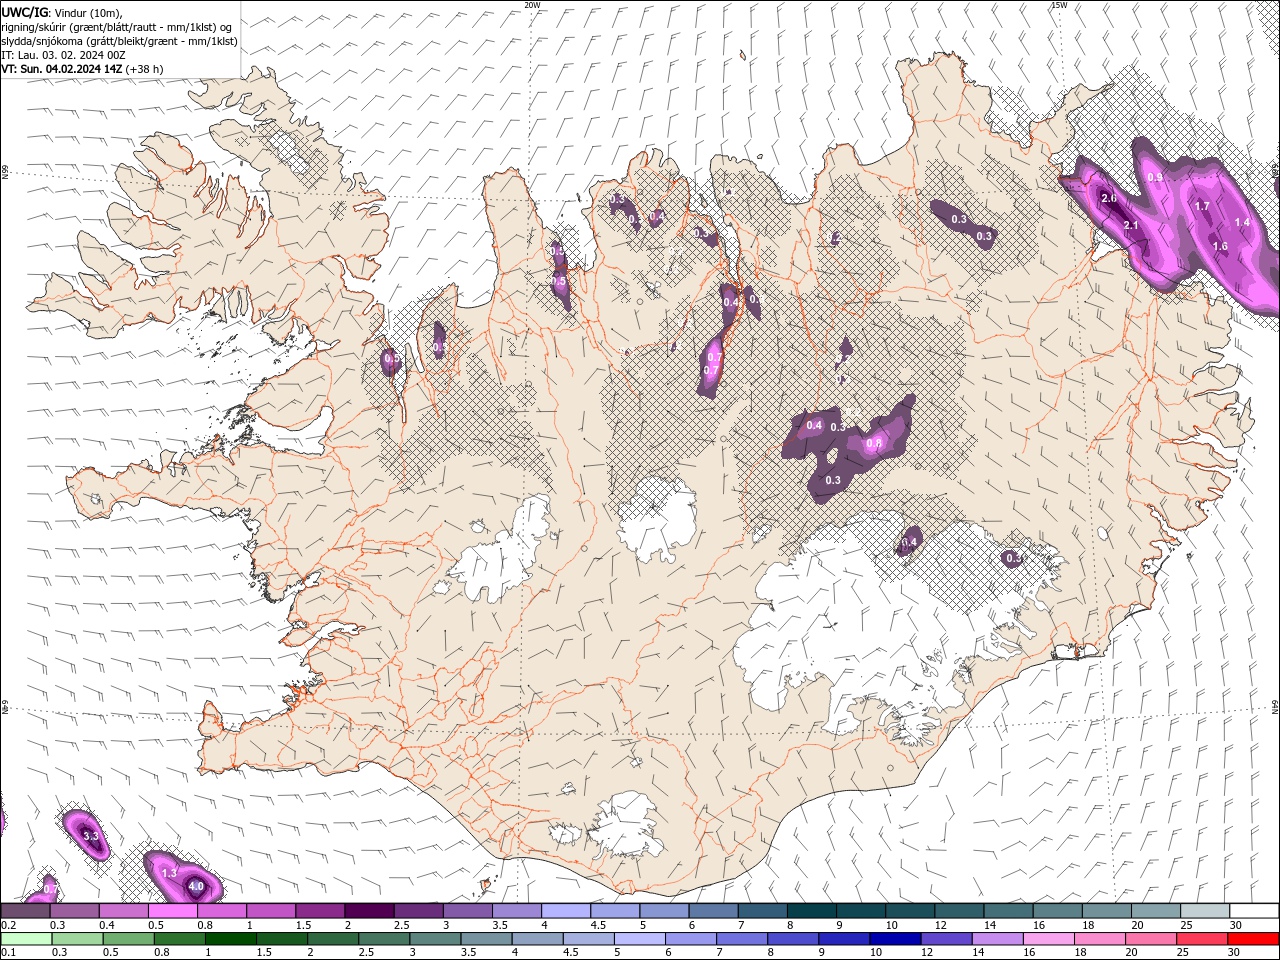
Task: Select the 4.0 value near the bottom left
Action: click(196, 886)
